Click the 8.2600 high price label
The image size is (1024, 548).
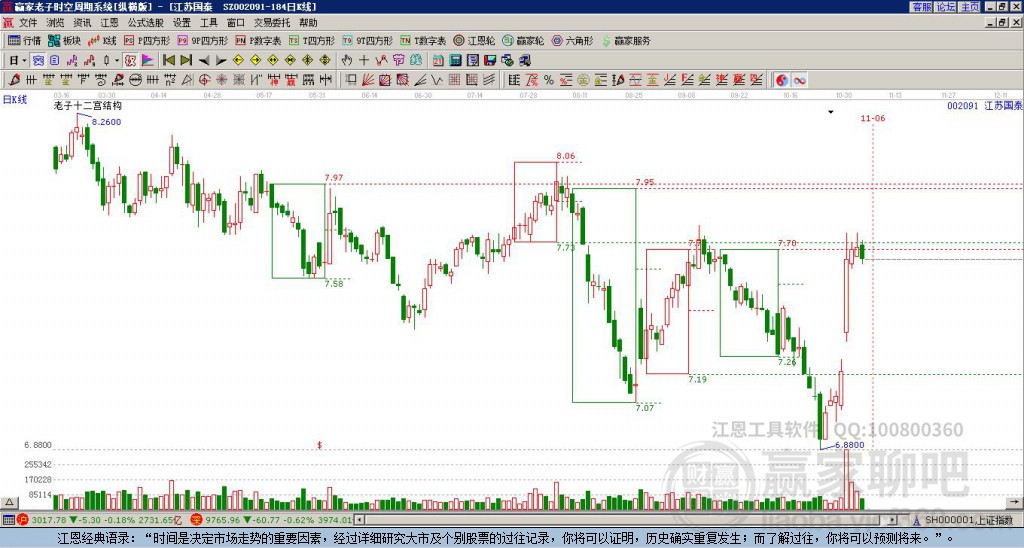[x=106, y=122]
